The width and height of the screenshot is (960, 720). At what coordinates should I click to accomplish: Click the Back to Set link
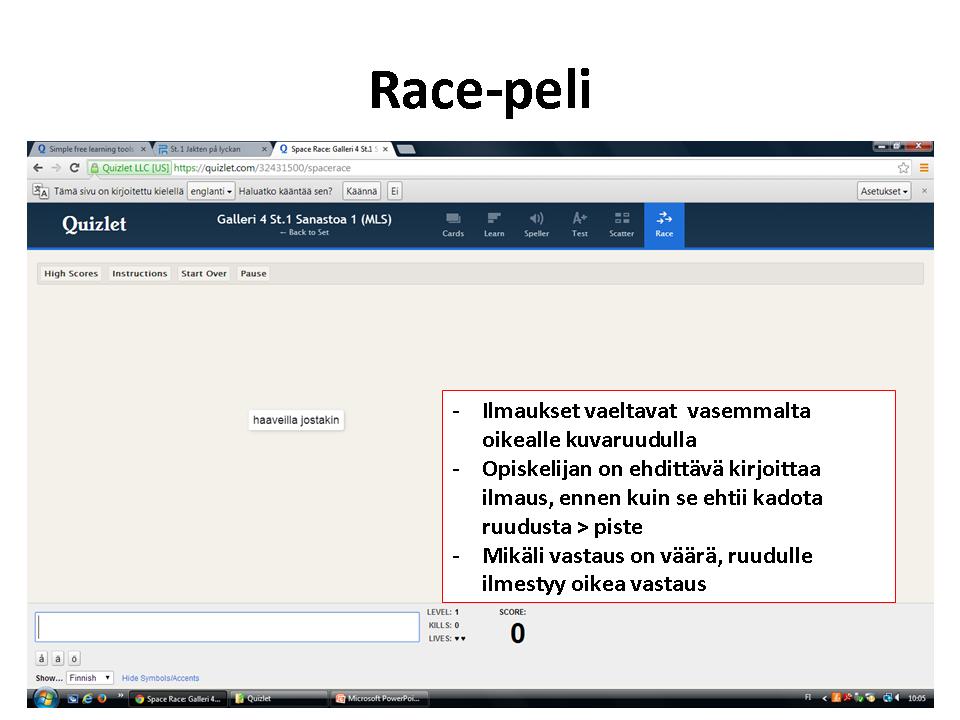(304, 233)
